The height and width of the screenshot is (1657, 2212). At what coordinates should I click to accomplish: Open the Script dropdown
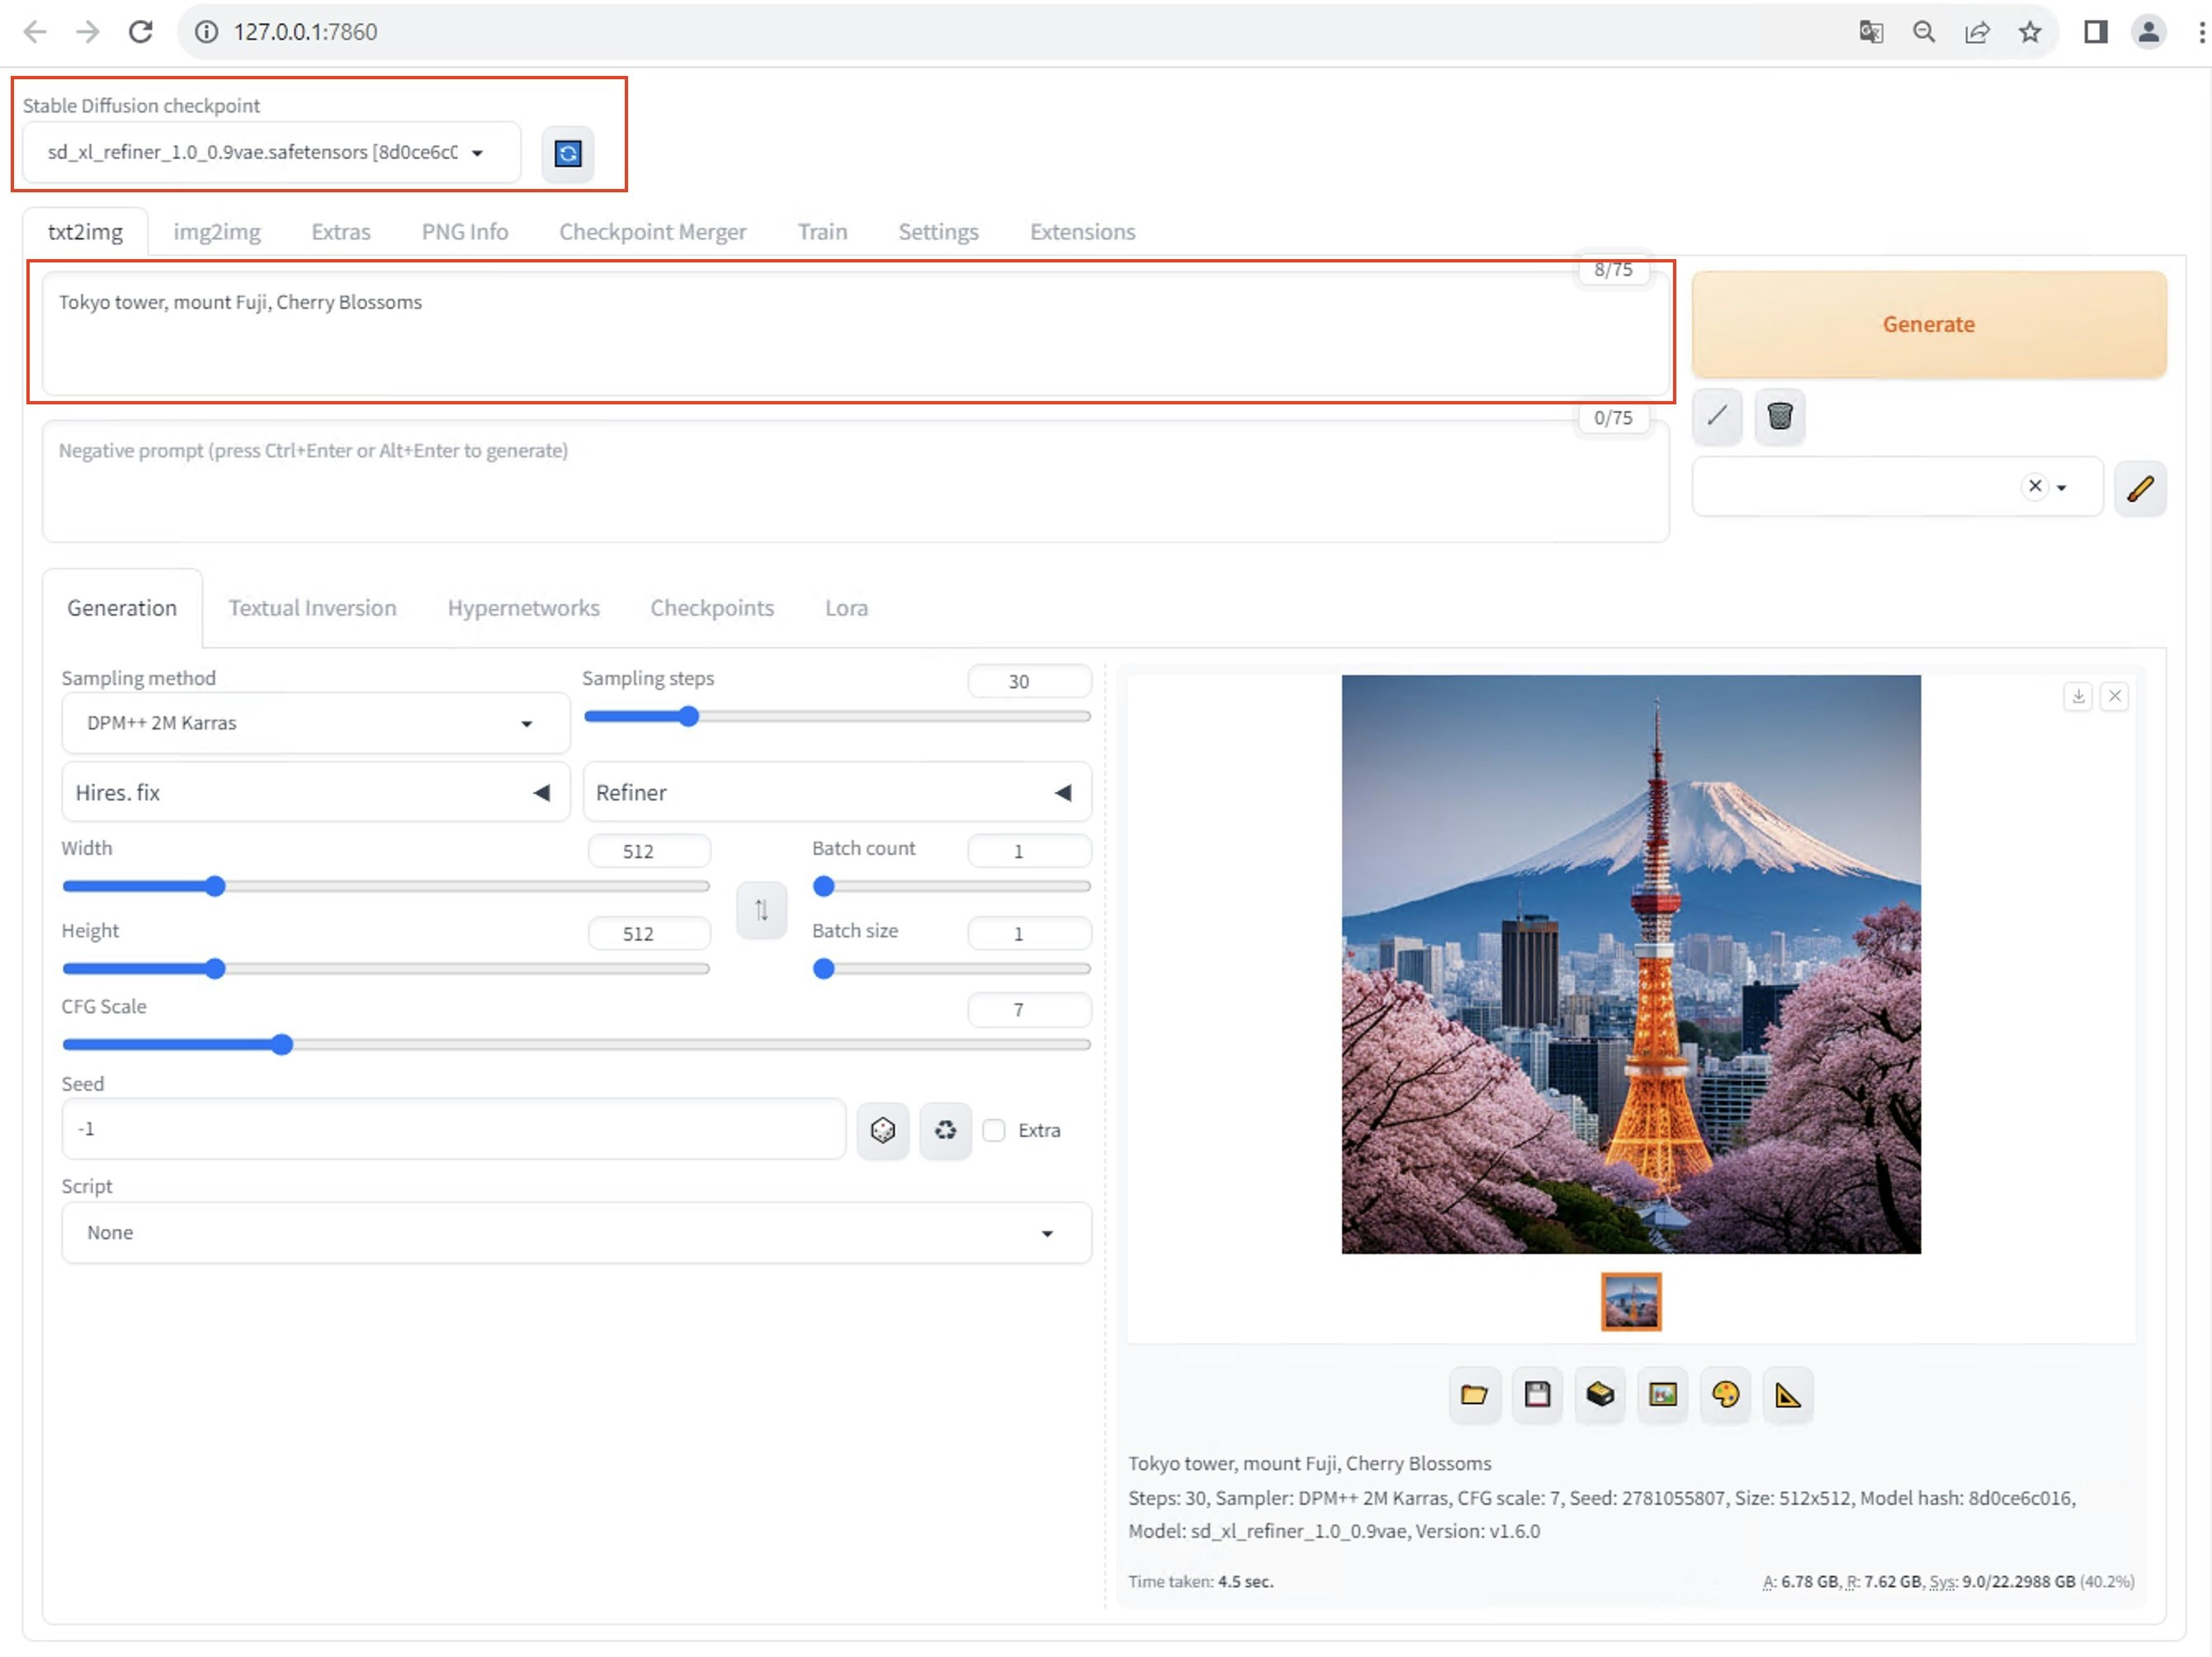575,1233
